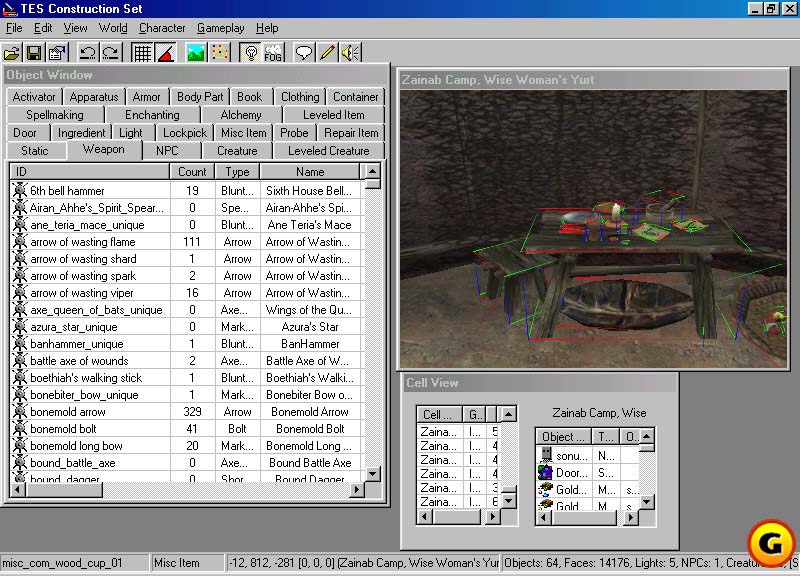Screen dimensions: 800x576
Task: Open the File menu
Action: click(14, 28)
